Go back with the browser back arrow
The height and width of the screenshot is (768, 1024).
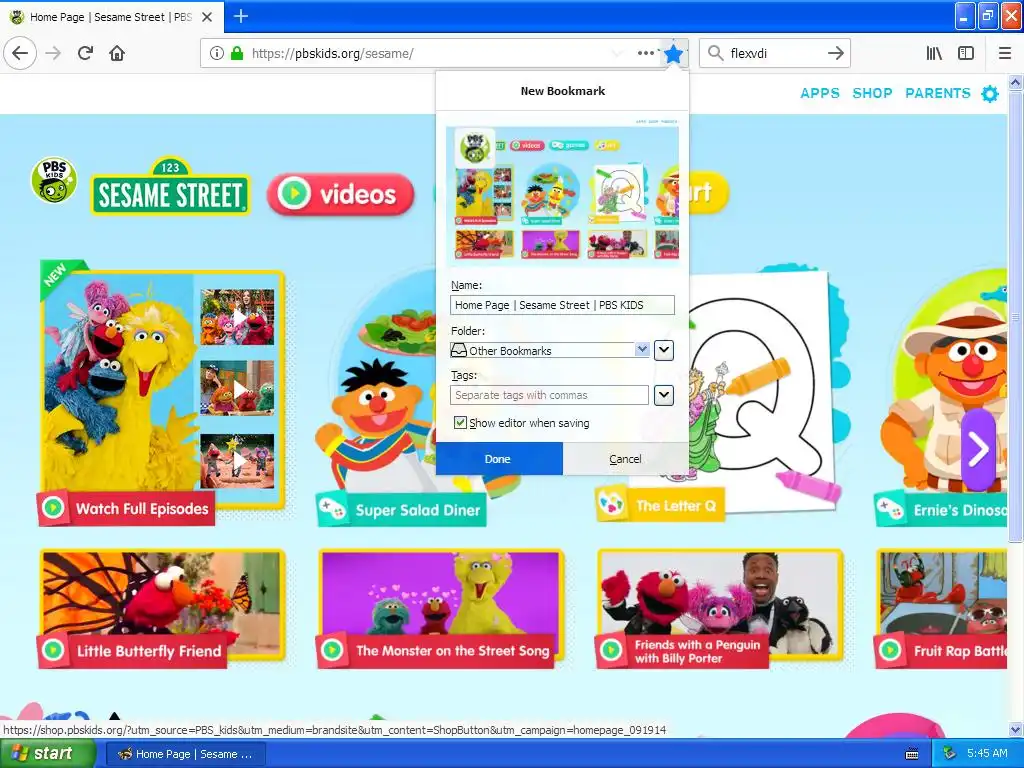(x=20, y=53)
